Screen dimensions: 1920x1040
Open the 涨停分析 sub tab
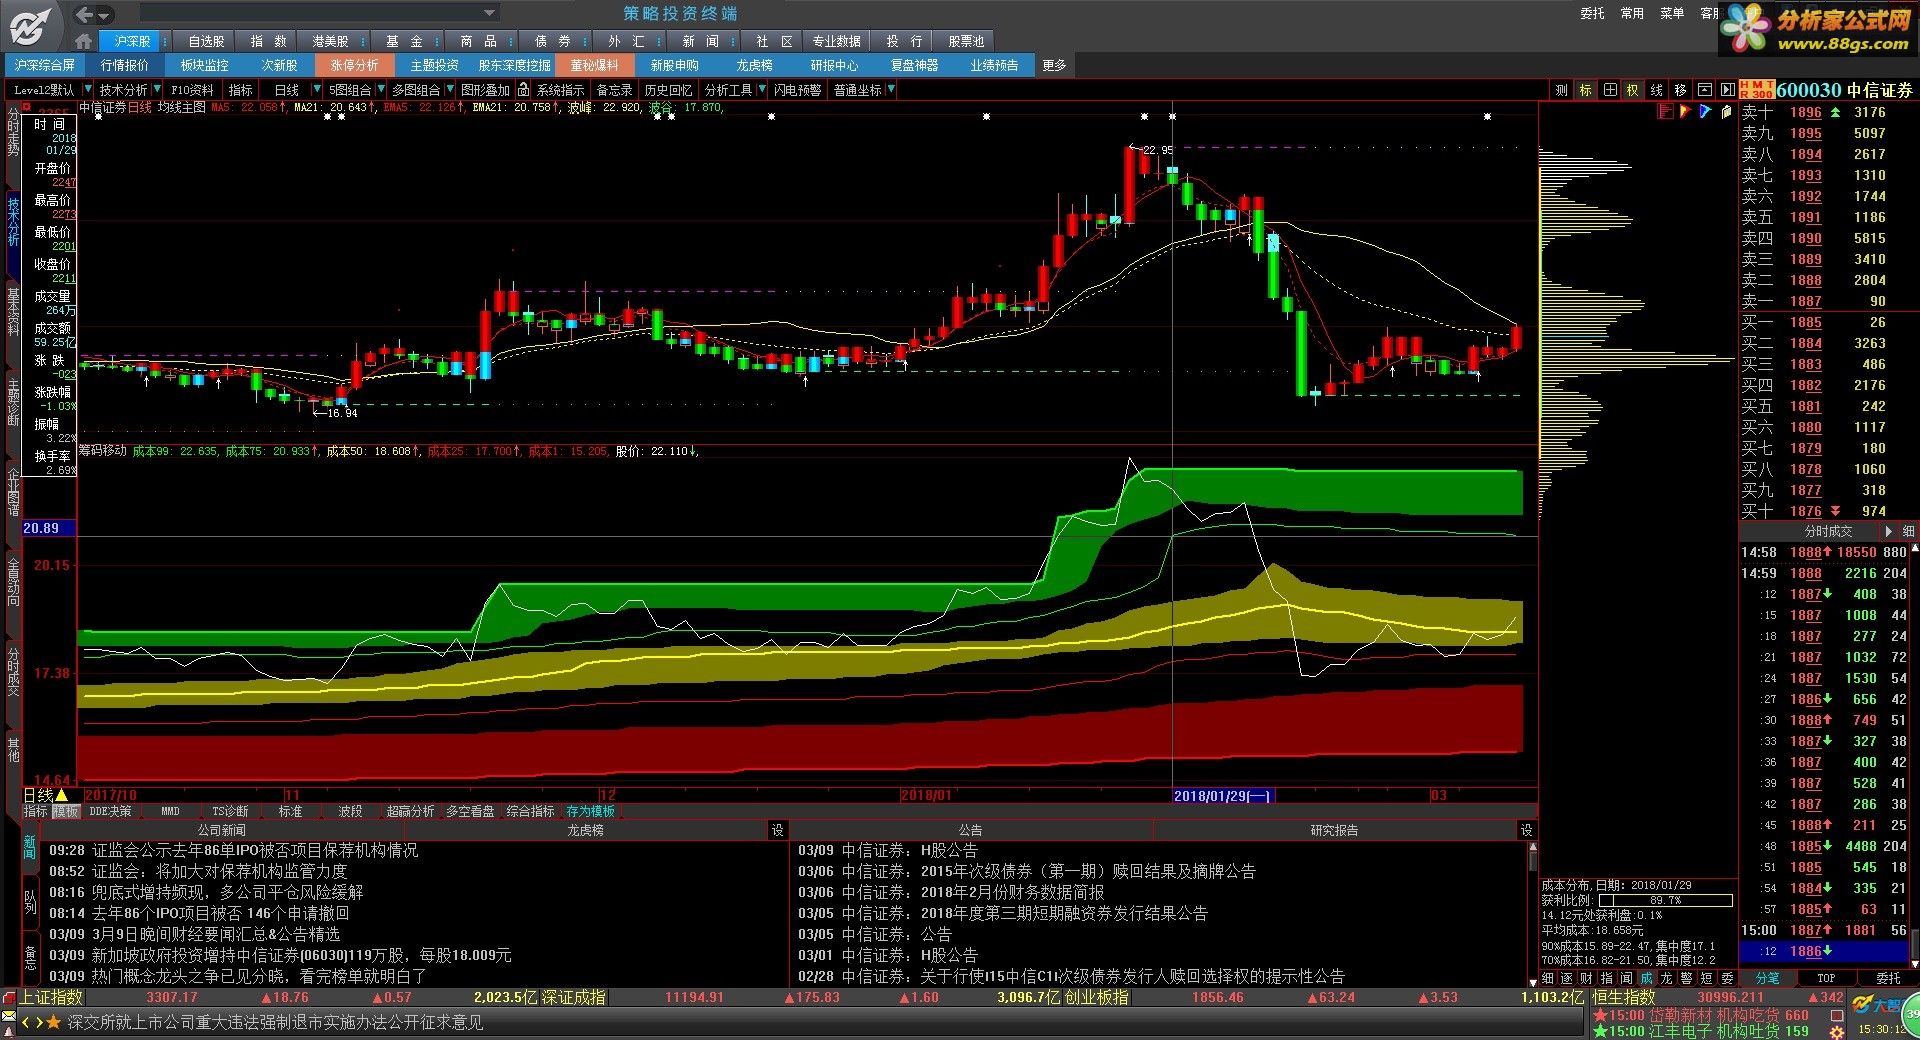pyautogui.click(x=355, y=65)
